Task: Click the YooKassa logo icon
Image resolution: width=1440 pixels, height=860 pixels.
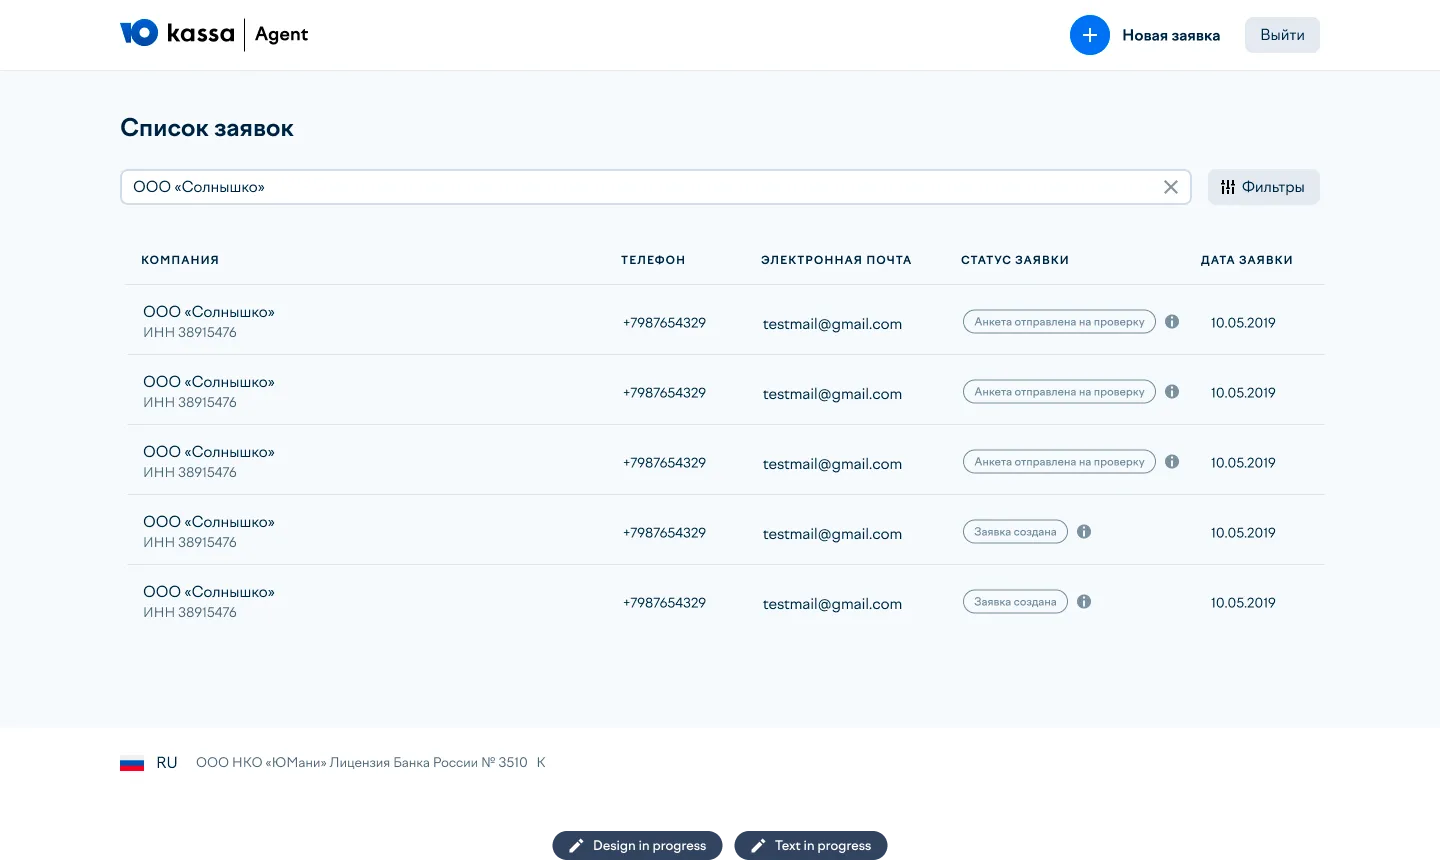Action: (x=139, y=34)
